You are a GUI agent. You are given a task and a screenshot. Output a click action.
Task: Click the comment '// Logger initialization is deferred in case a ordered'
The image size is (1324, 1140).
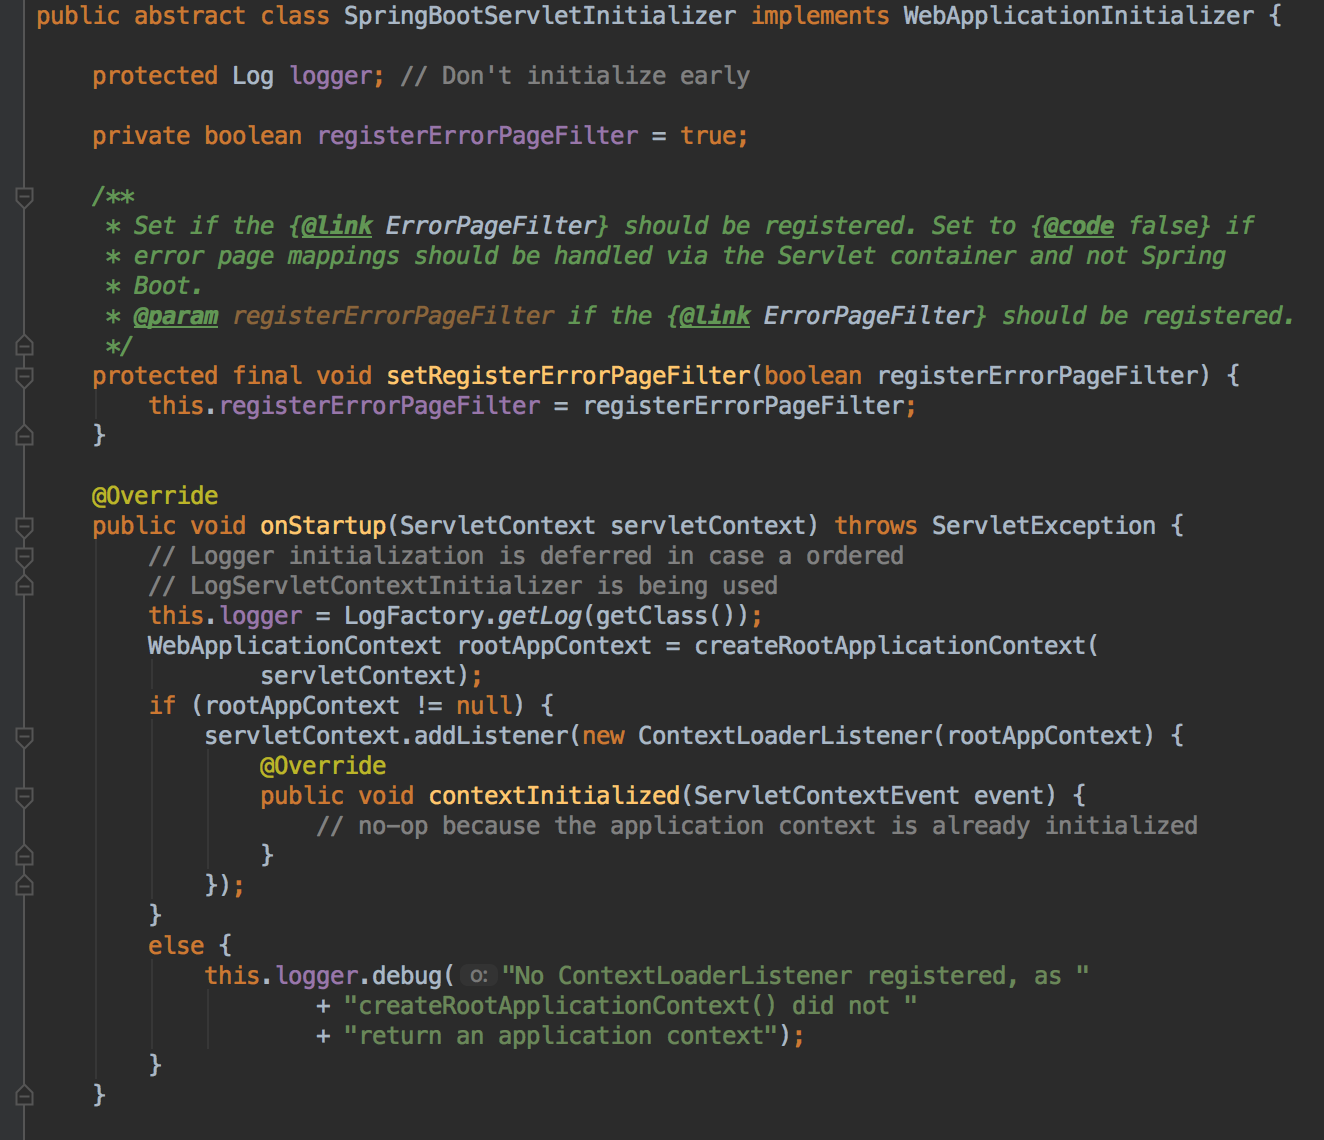[x=526, y=556]
